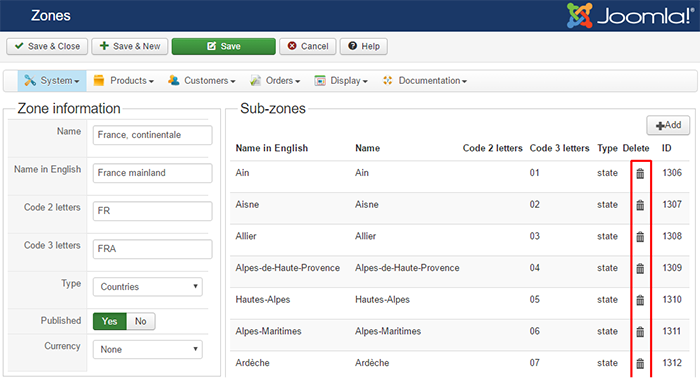The width and height of the screenshot is (700, 378).
Task: Open the Currency dropdown showing None
Action: 148,349
